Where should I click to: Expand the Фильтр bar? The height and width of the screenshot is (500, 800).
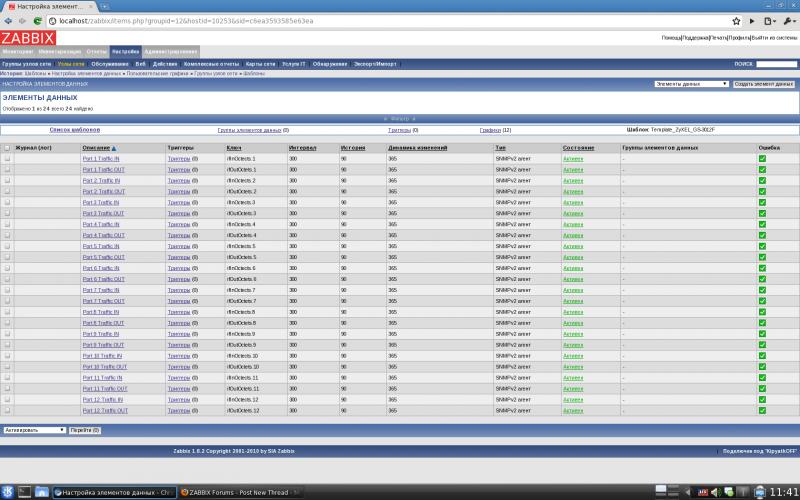point(400,118)
